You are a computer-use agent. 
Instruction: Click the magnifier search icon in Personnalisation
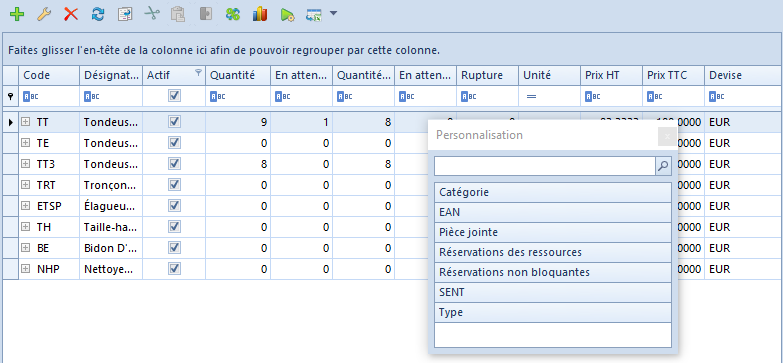pyautogui.click(x=663, y=166)
